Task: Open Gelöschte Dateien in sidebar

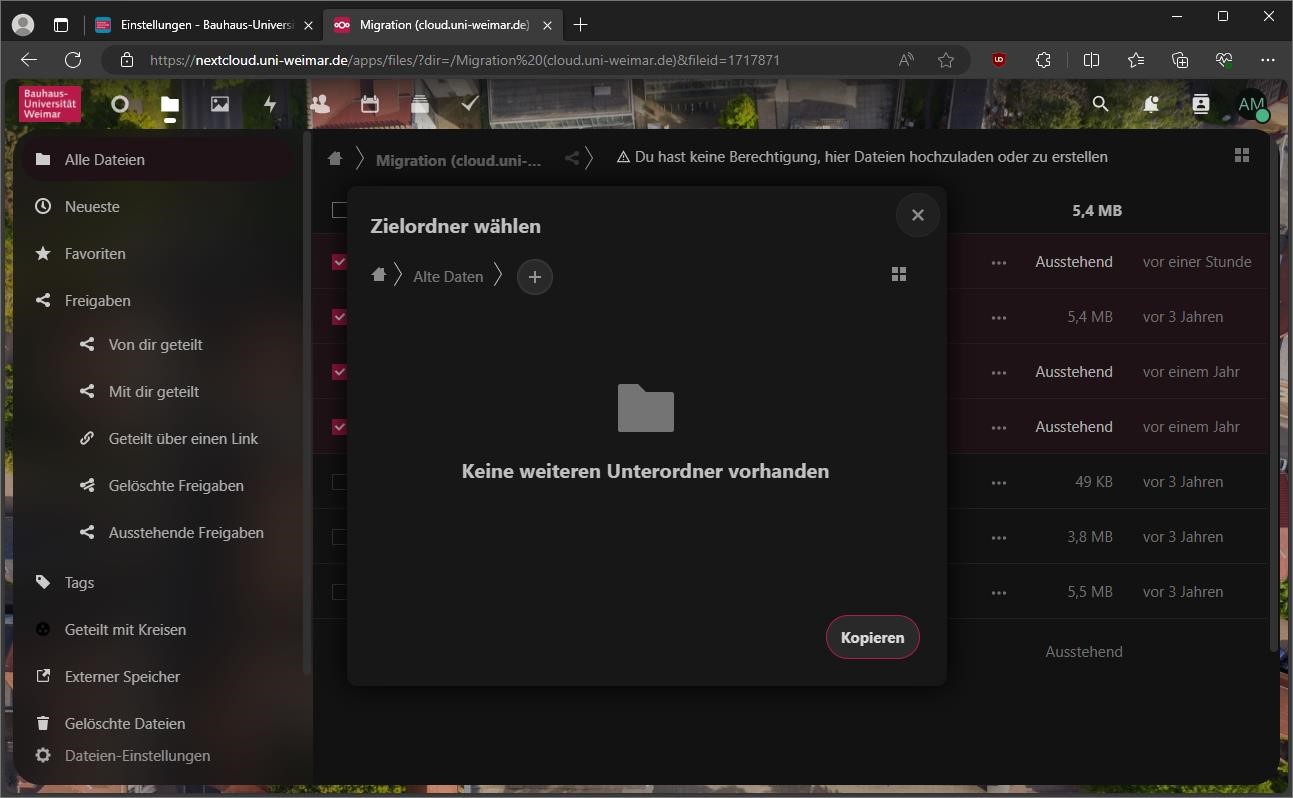Action: point(124,723)
